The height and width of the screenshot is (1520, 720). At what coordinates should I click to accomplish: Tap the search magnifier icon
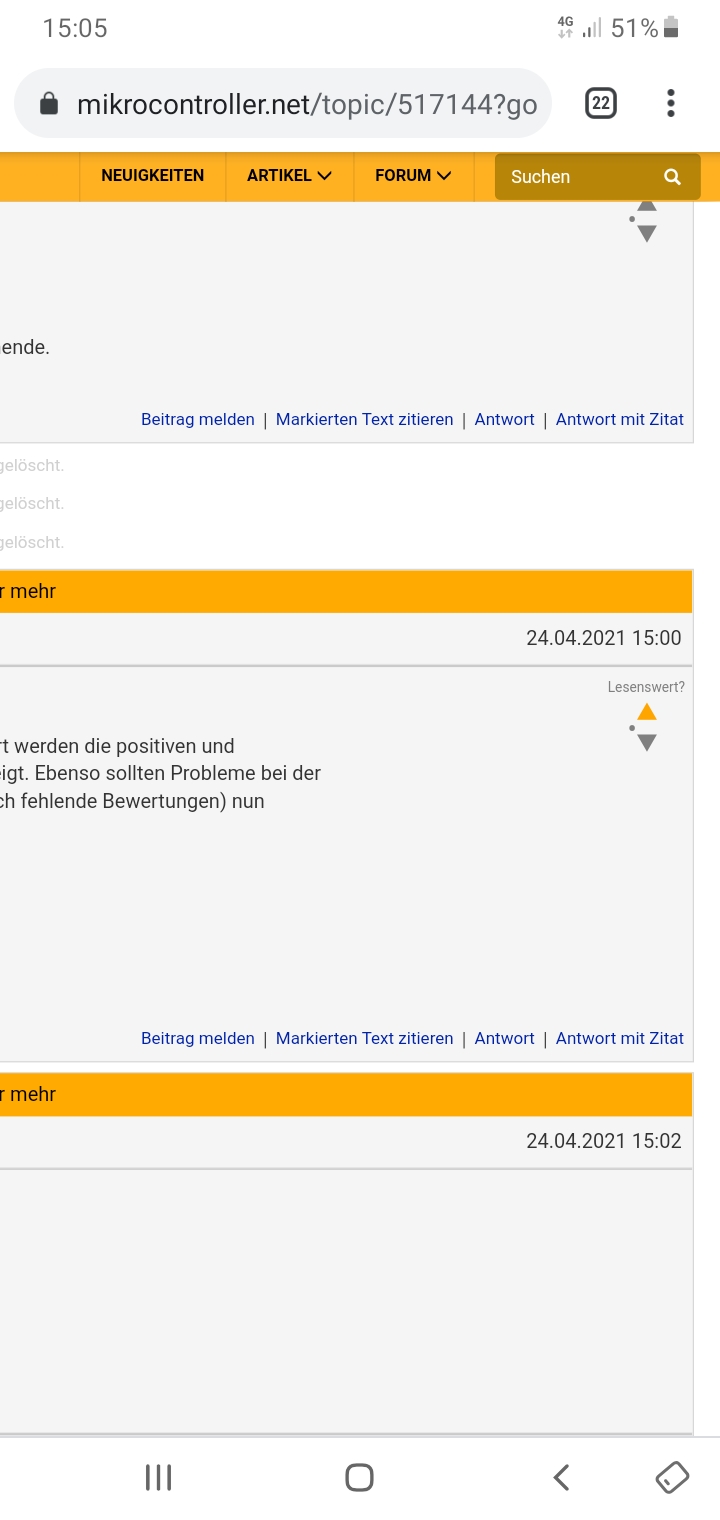672,177
